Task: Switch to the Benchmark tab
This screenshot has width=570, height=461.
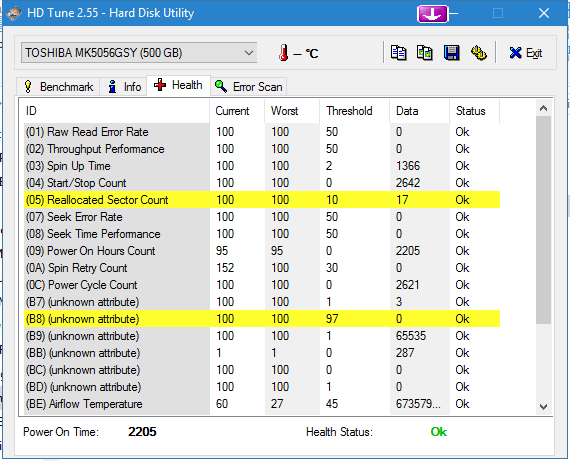Action: pyautogui.click(x=58, y=87)
